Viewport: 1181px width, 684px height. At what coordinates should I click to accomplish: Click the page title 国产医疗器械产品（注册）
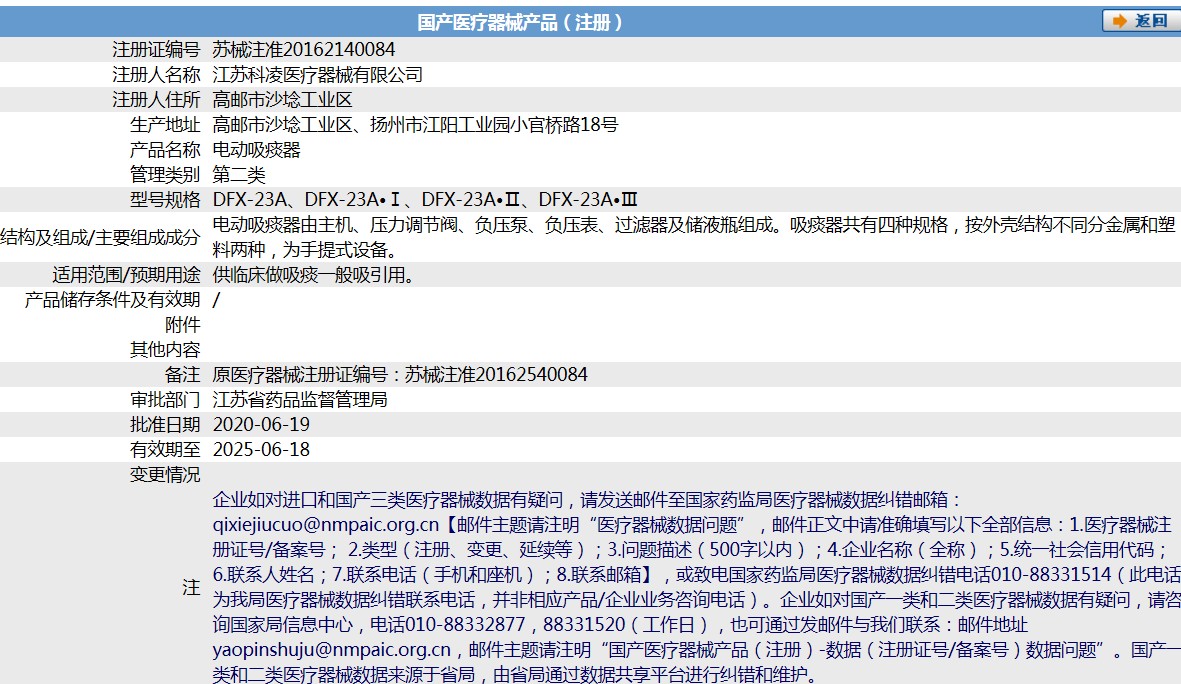click(x=520, y=23)
